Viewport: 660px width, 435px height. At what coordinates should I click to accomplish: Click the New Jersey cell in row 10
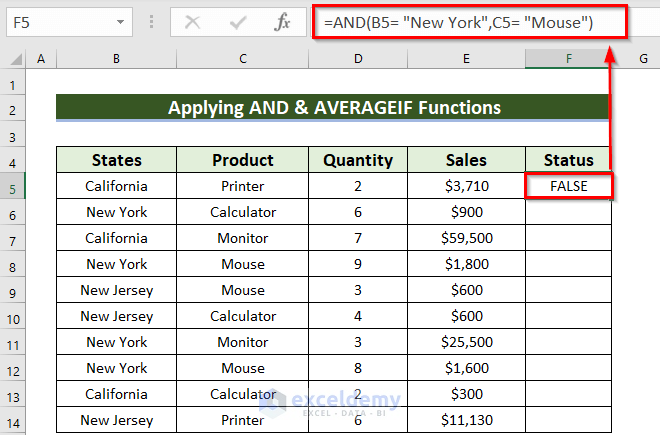tap(117, 316)
